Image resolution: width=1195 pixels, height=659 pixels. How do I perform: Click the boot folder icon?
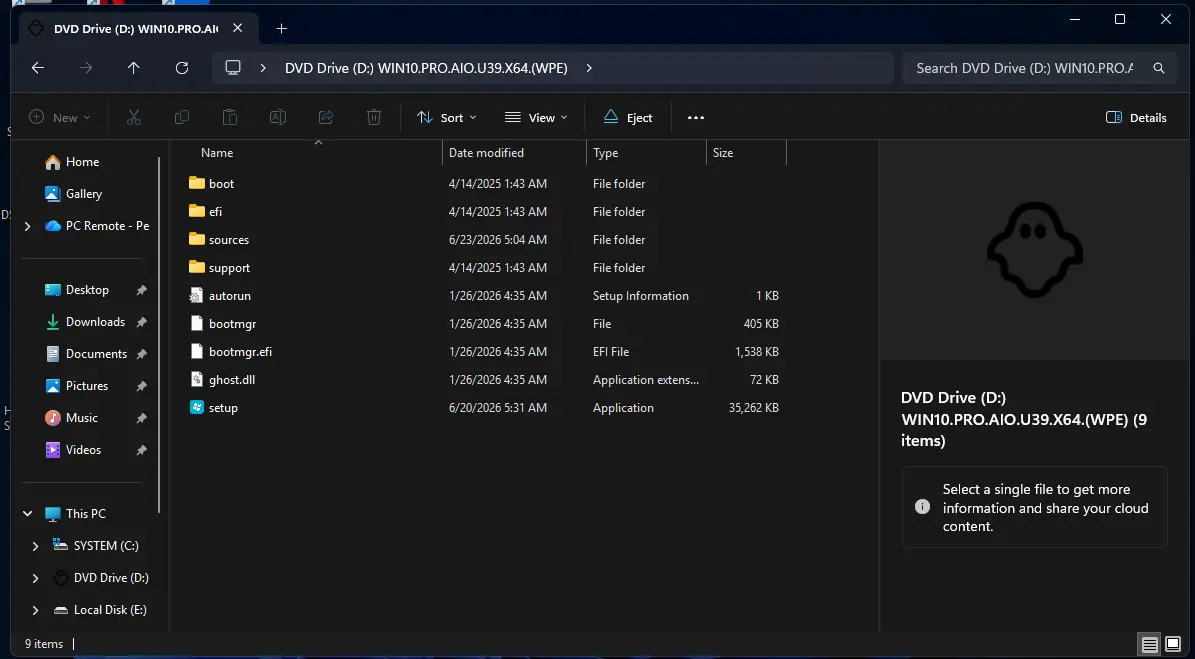197,184
